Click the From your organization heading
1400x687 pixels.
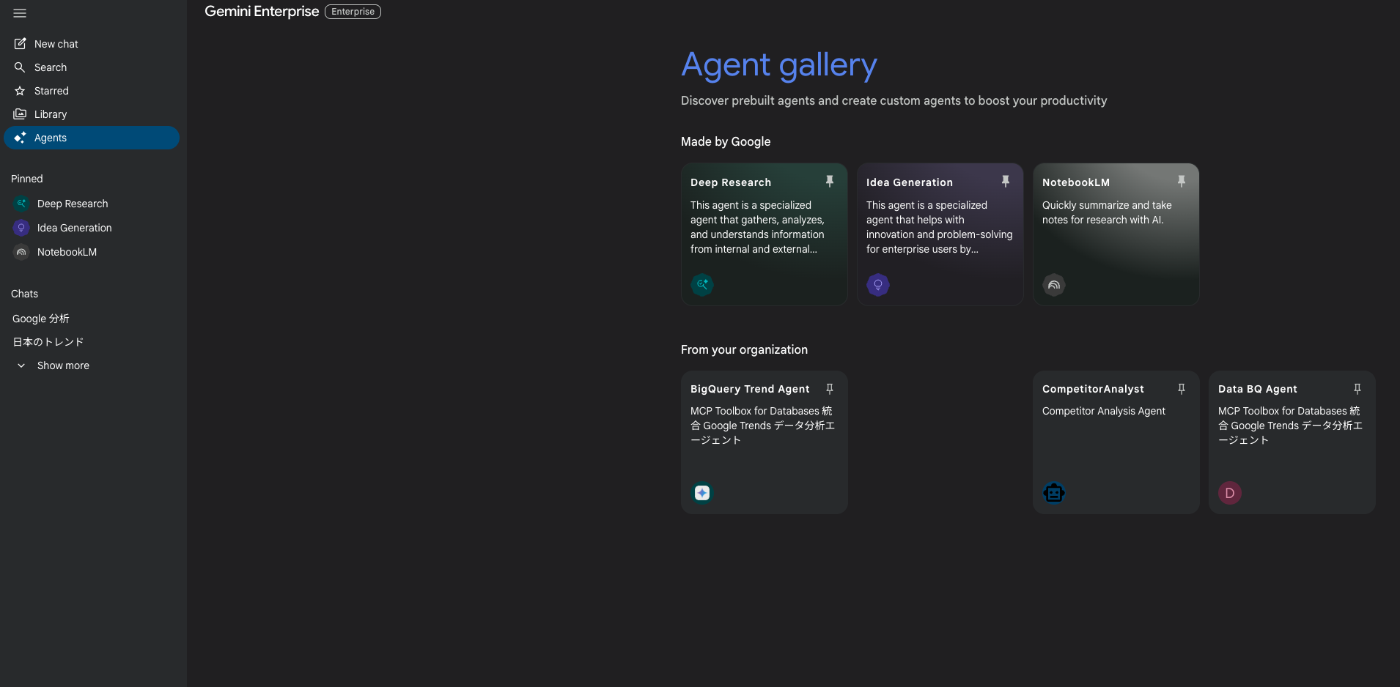[x=744, y=350]
